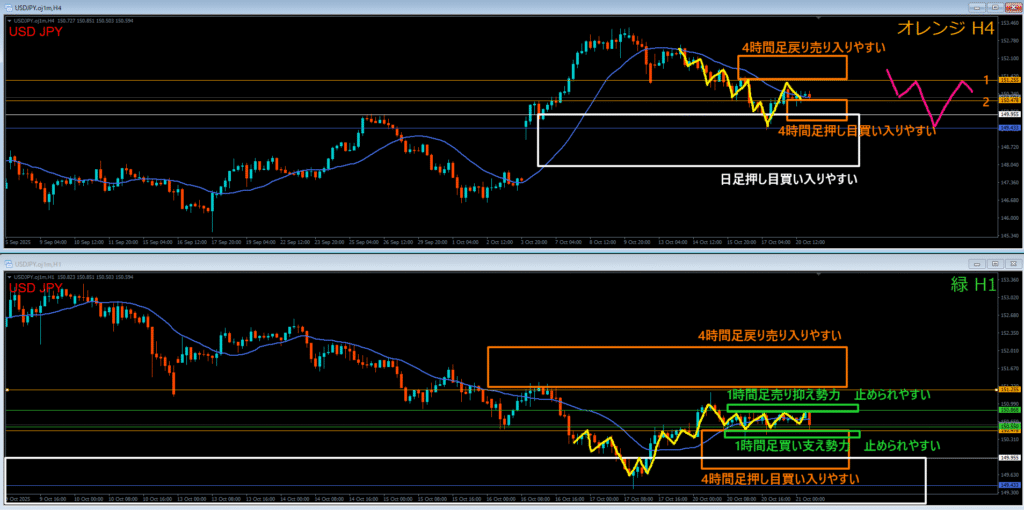Select 4時間足押し目買い入りやすい text in H4 chart
Viewport: 1024px width, 510px height.
coord(857,131)
